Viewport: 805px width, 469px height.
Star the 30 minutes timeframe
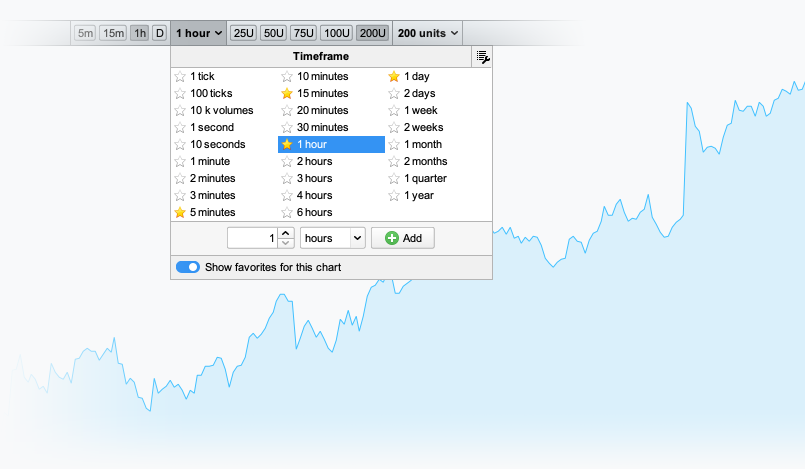(287, 127)
